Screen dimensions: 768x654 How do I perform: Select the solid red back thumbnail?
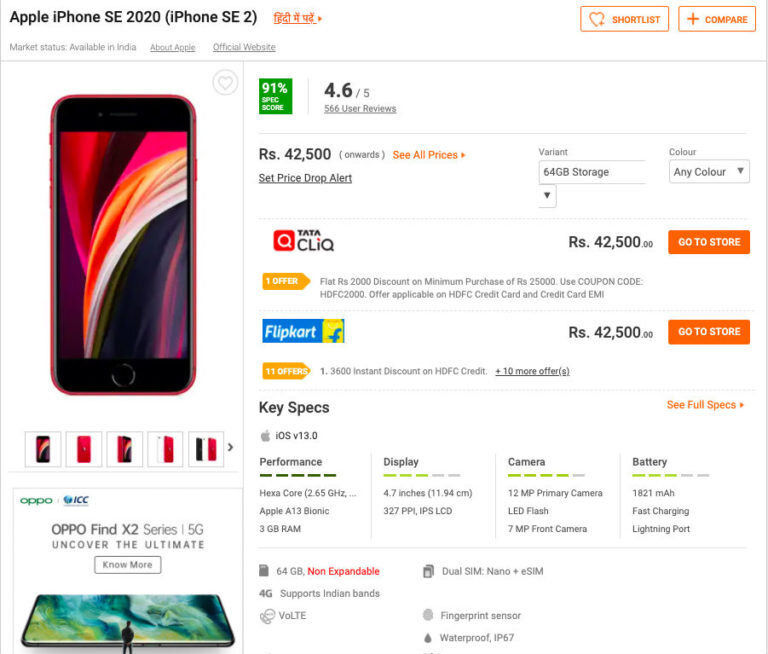[x=84, y=449]
